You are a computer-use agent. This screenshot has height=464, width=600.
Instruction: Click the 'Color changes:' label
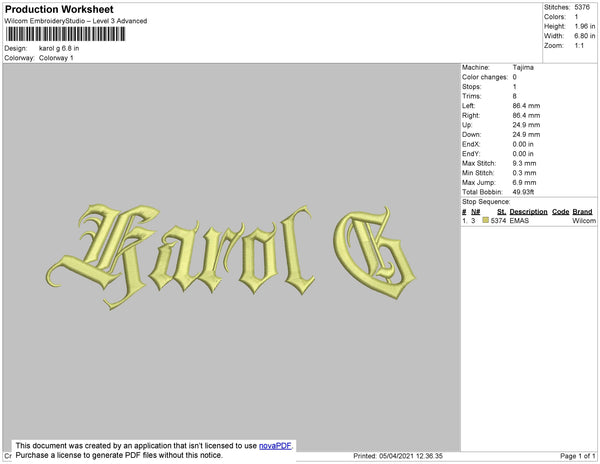pos(485,77)
